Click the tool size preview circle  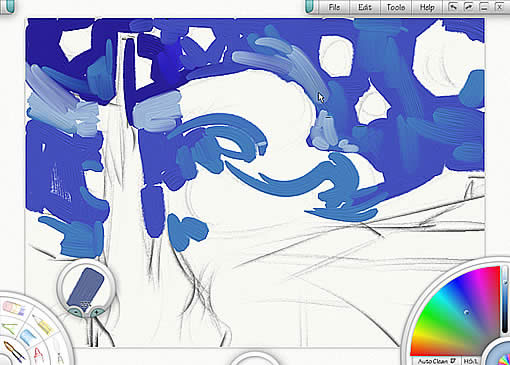click(86, 287)
